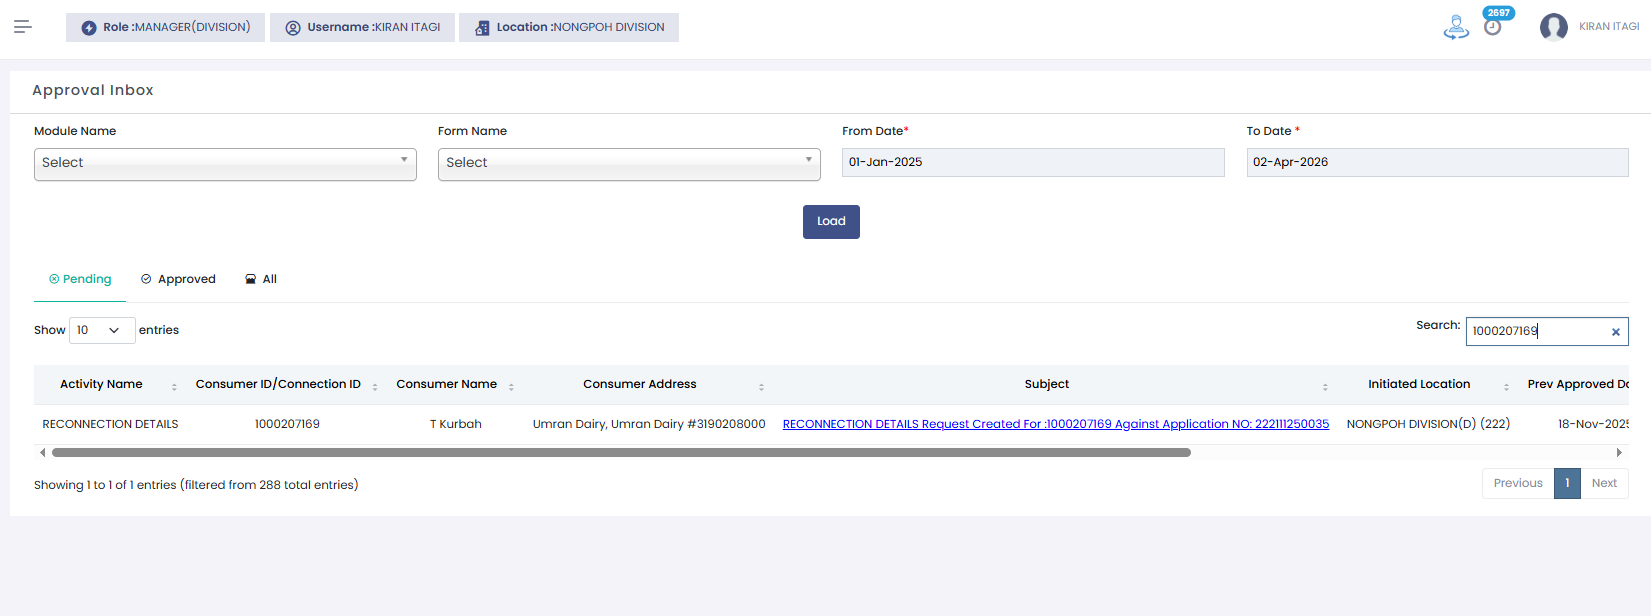Click the Consumer Name column header
The width and height of the screenshot is (1651, 616).
(x=446, y=384)
